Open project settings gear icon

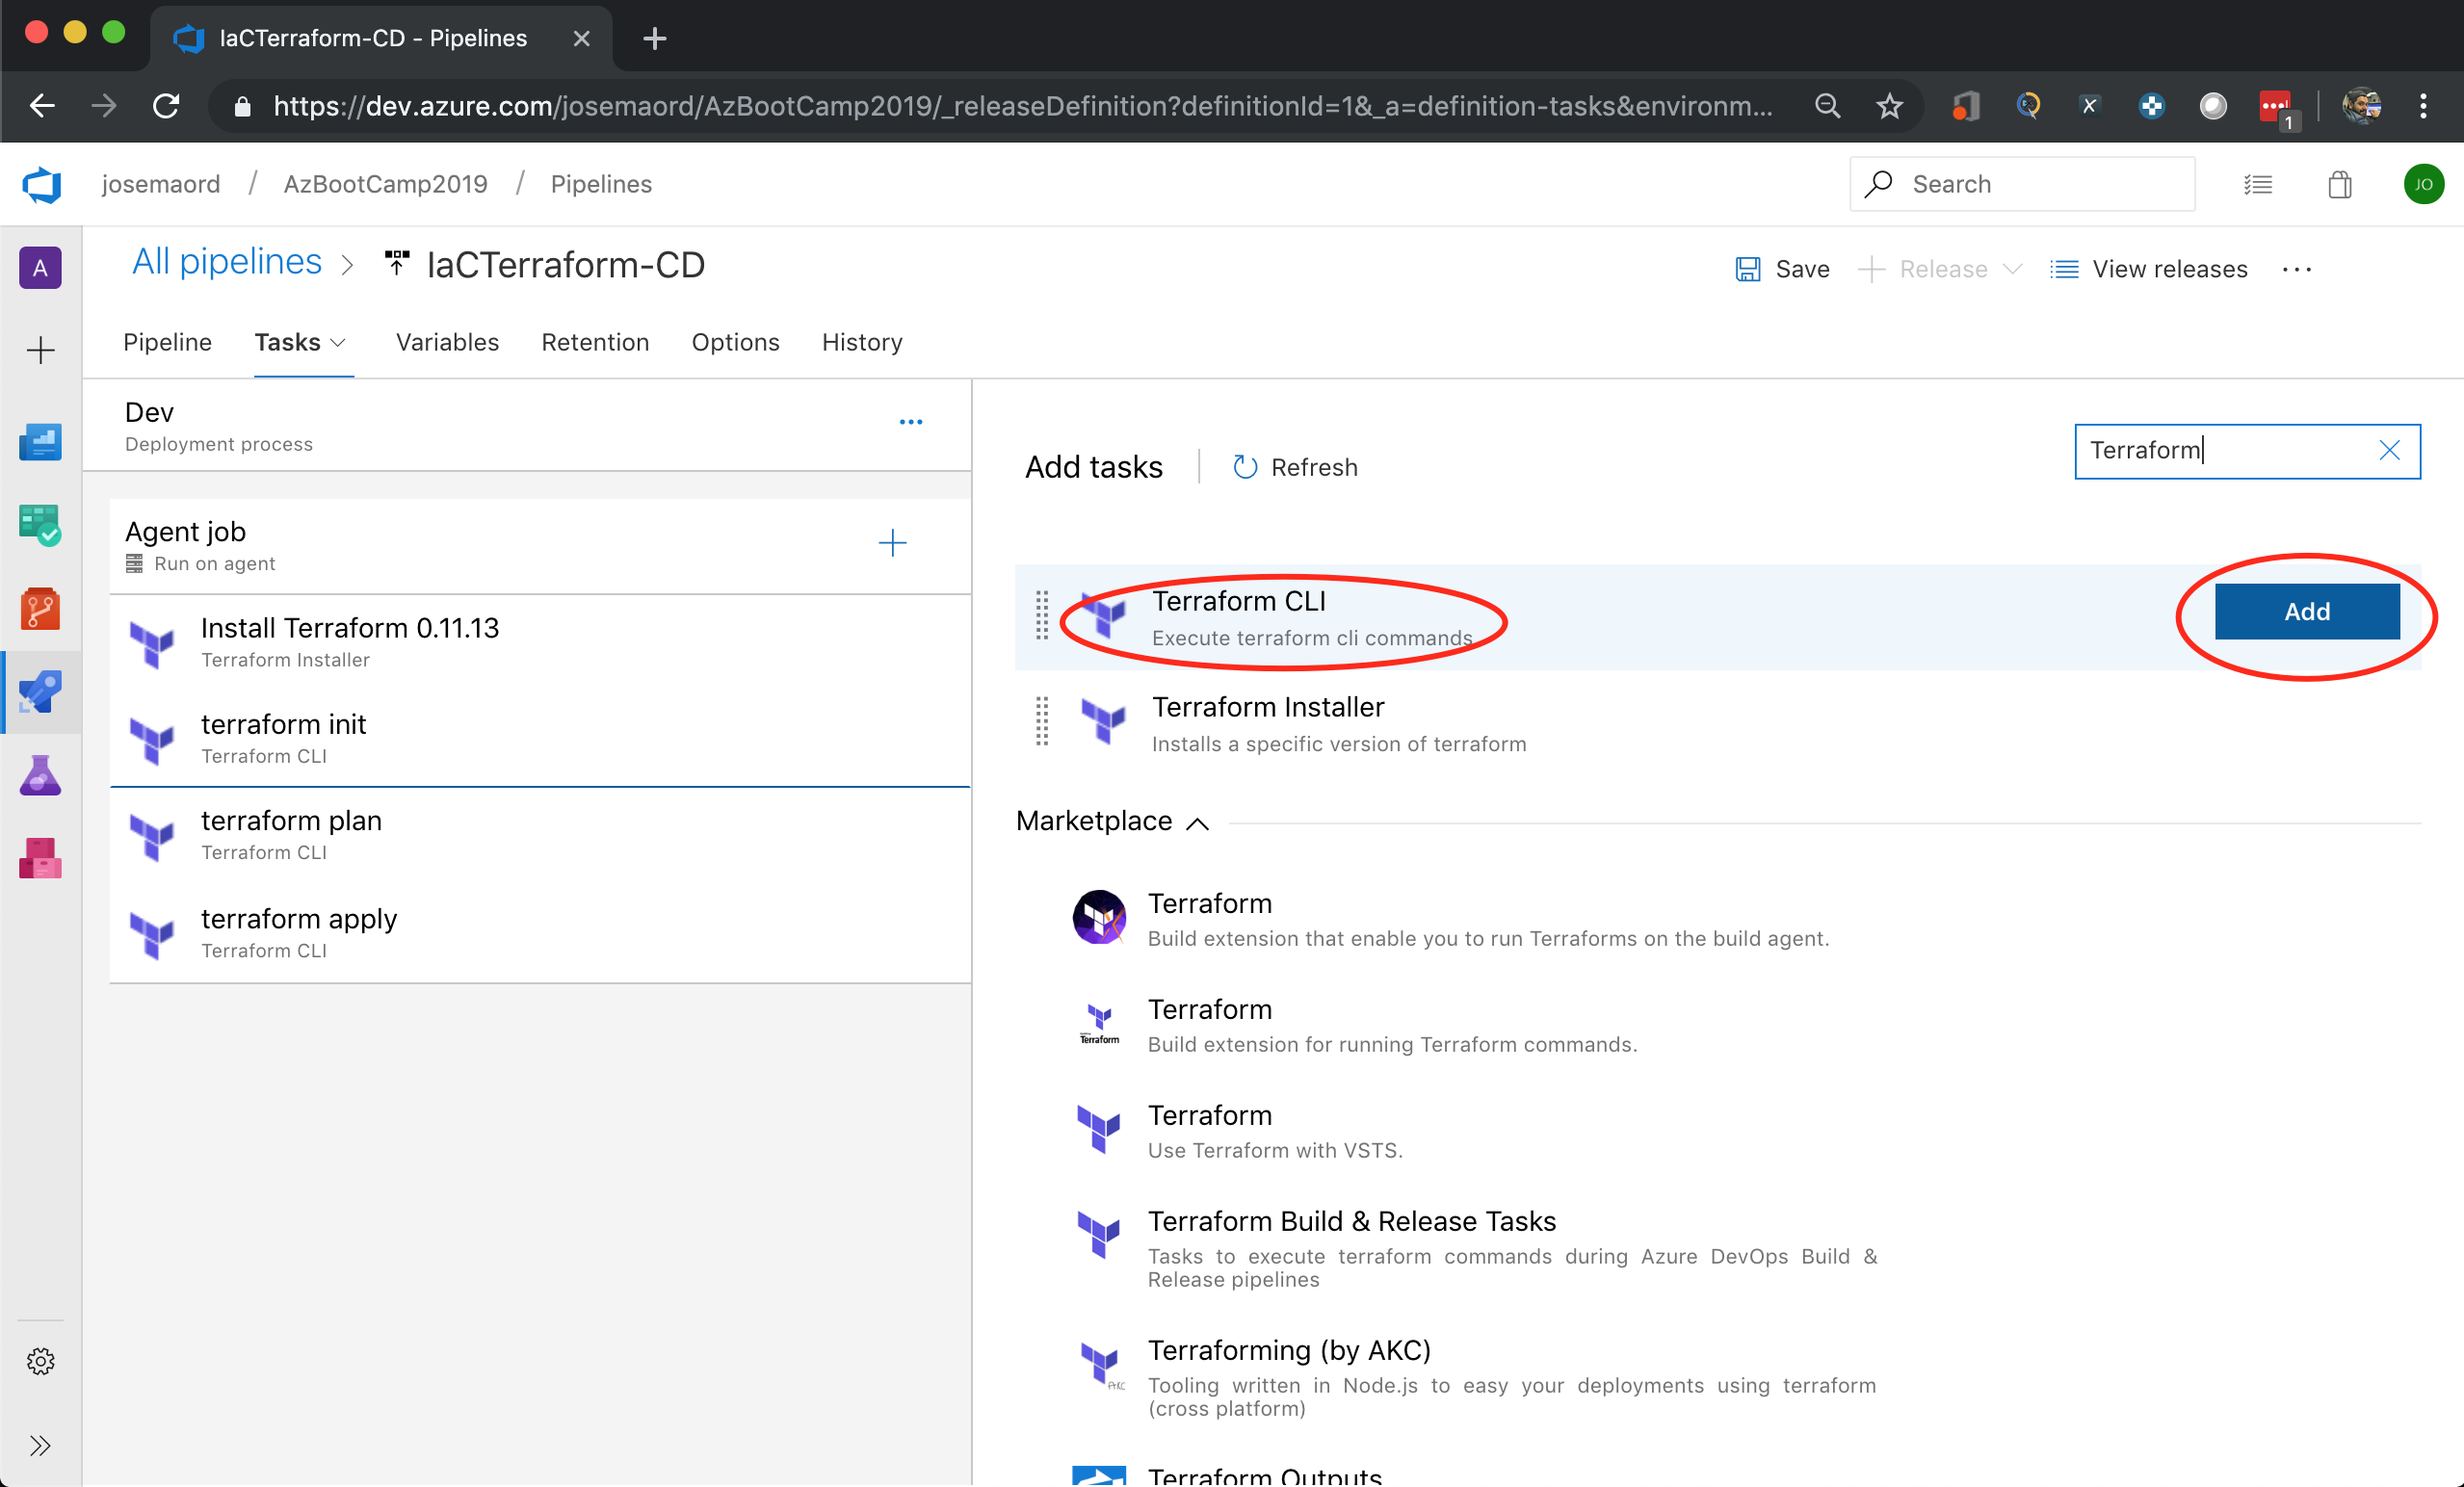40,1361
